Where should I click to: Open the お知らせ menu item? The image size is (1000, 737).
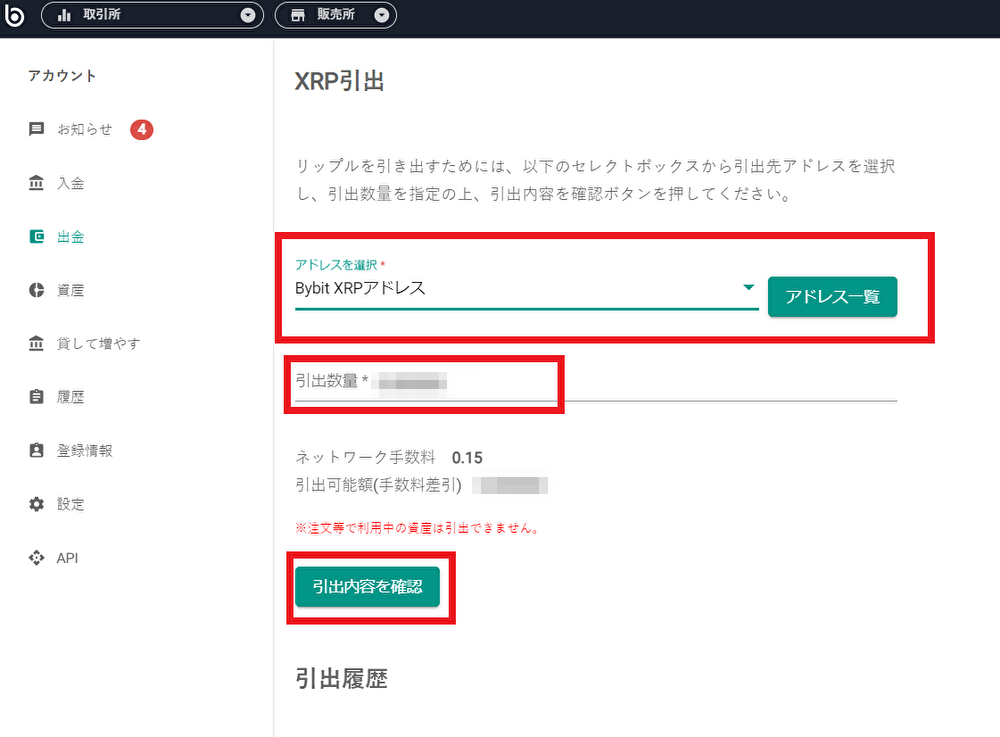point(84,129)
